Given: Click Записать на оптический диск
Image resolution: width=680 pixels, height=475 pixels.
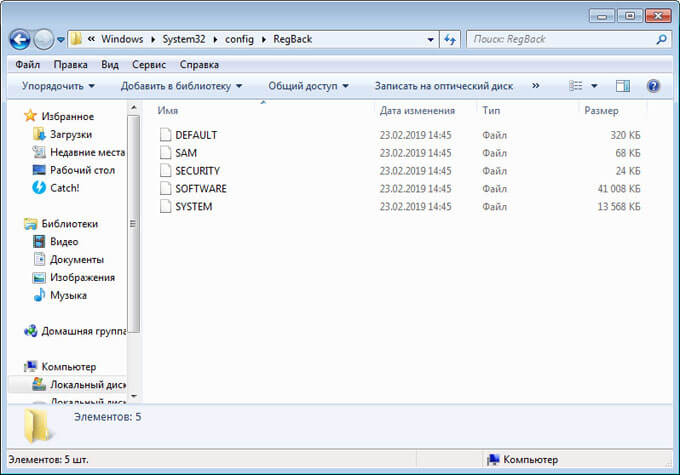Looking at the screenshot, I should pyautogui.click(x=444, y=86).
